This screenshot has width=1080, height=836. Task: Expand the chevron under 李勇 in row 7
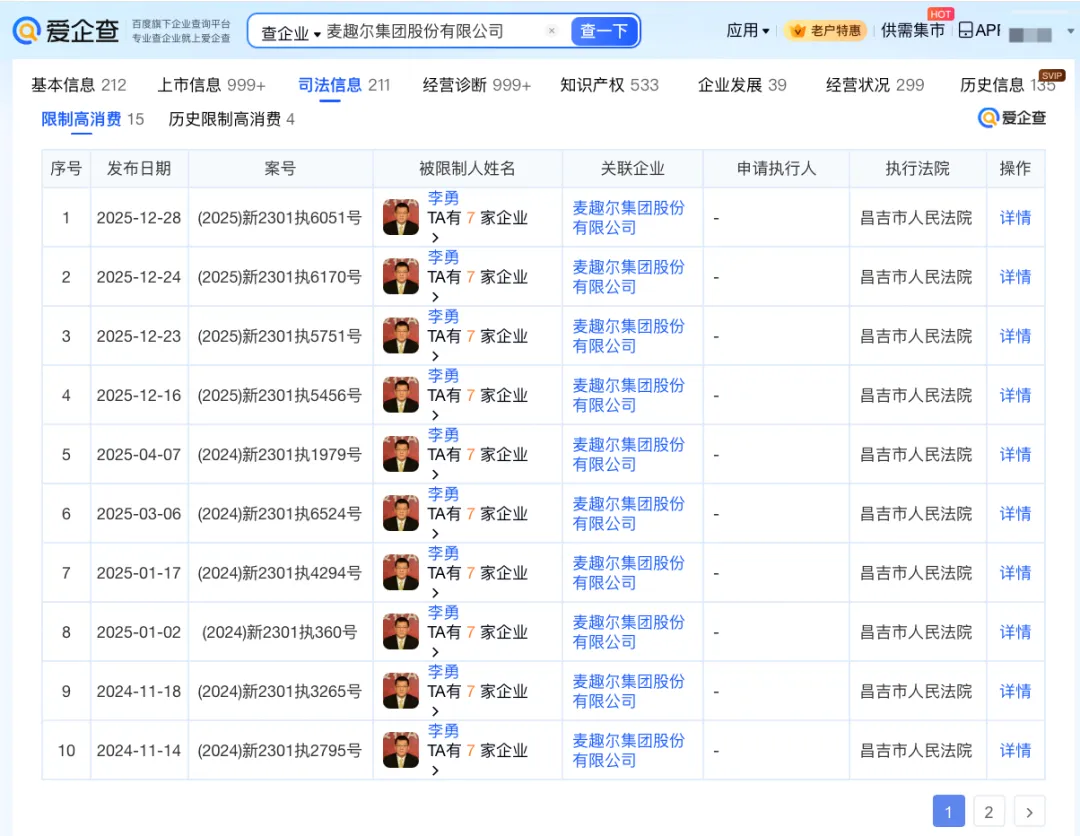coord(435,593)
